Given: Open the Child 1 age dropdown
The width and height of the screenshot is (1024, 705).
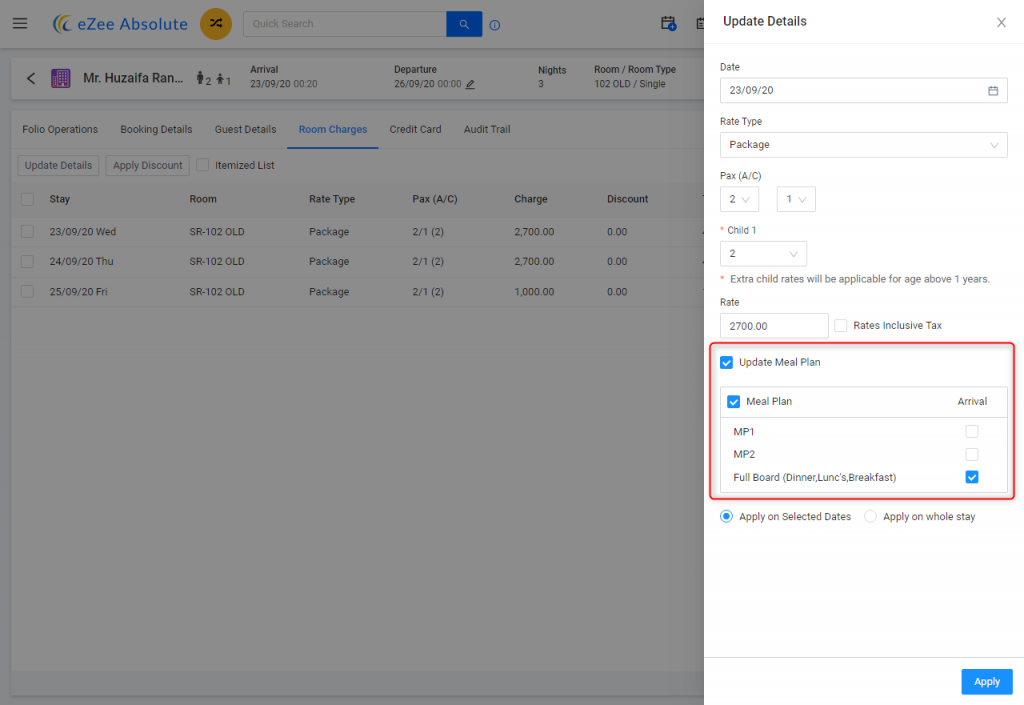Looking at the screenshot, I should [x=763, y=253].
